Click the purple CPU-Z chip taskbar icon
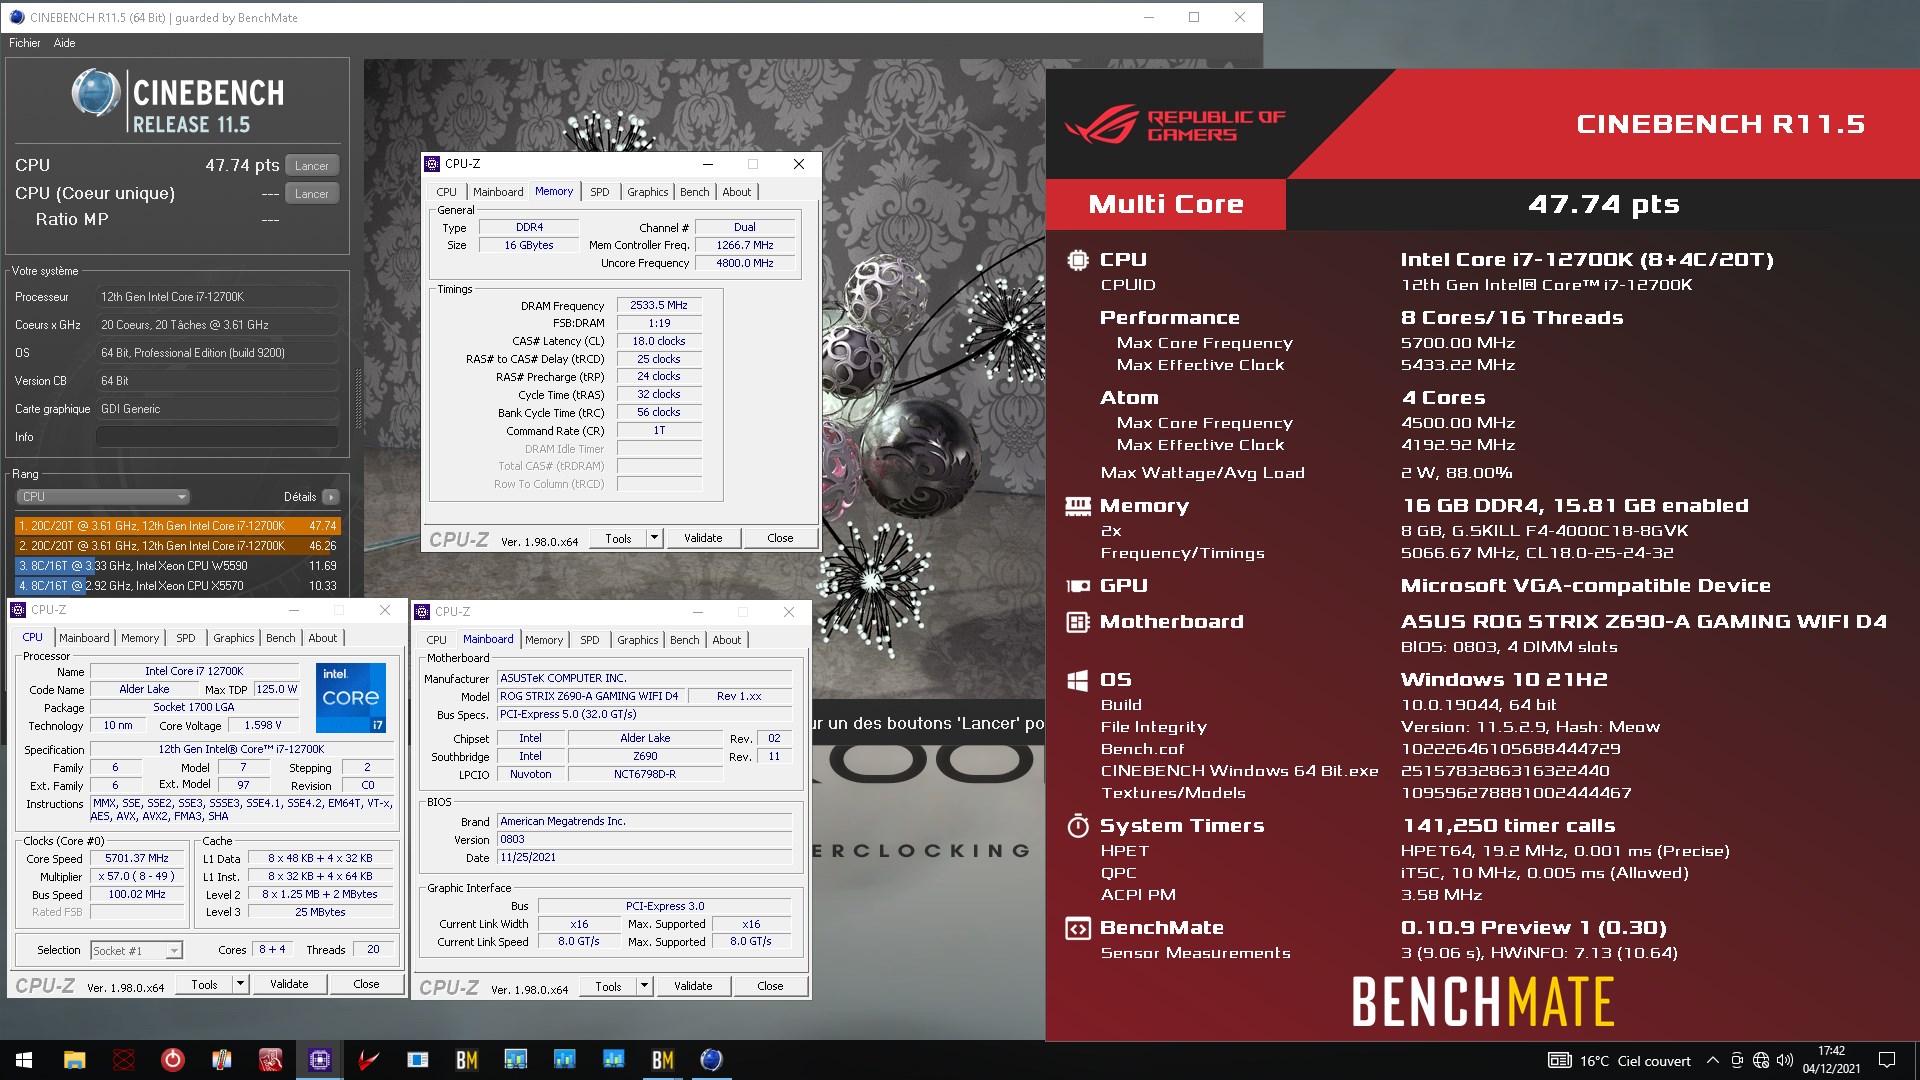The height and width of the screenshot is (1080, 1920). tap(320, 1060)
